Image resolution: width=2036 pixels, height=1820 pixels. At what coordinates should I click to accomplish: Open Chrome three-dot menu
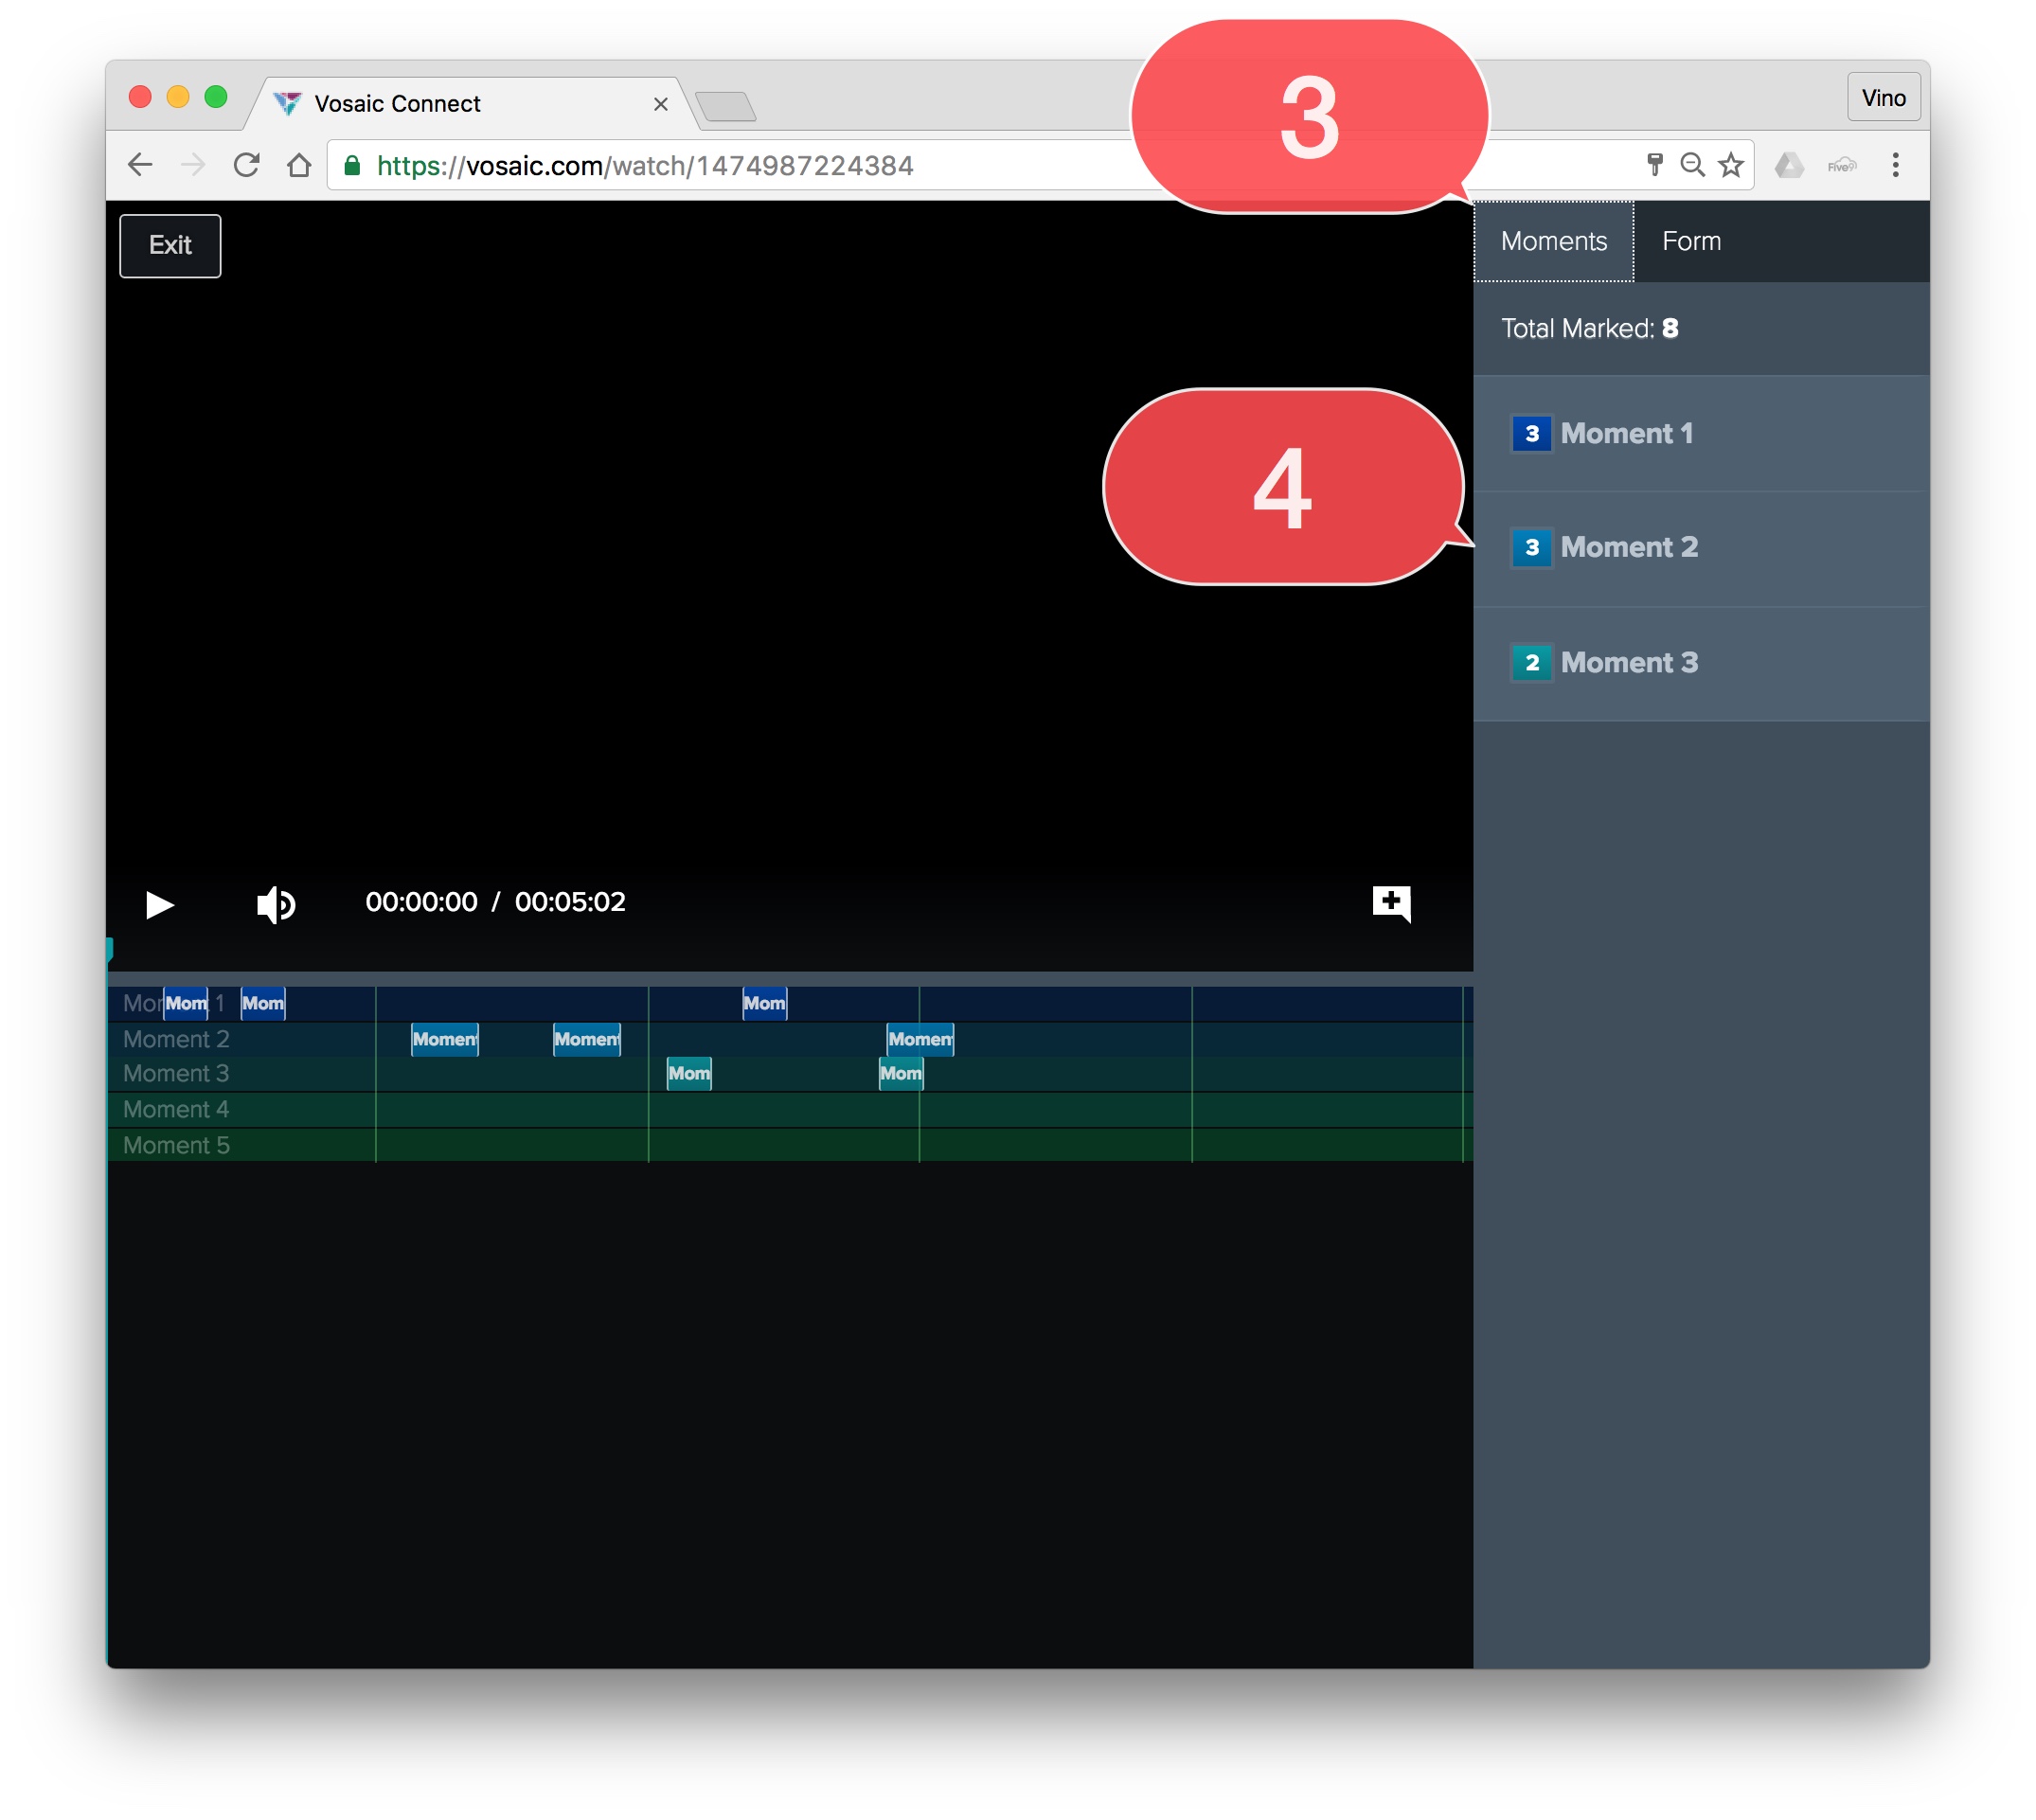coord(1895,165)
